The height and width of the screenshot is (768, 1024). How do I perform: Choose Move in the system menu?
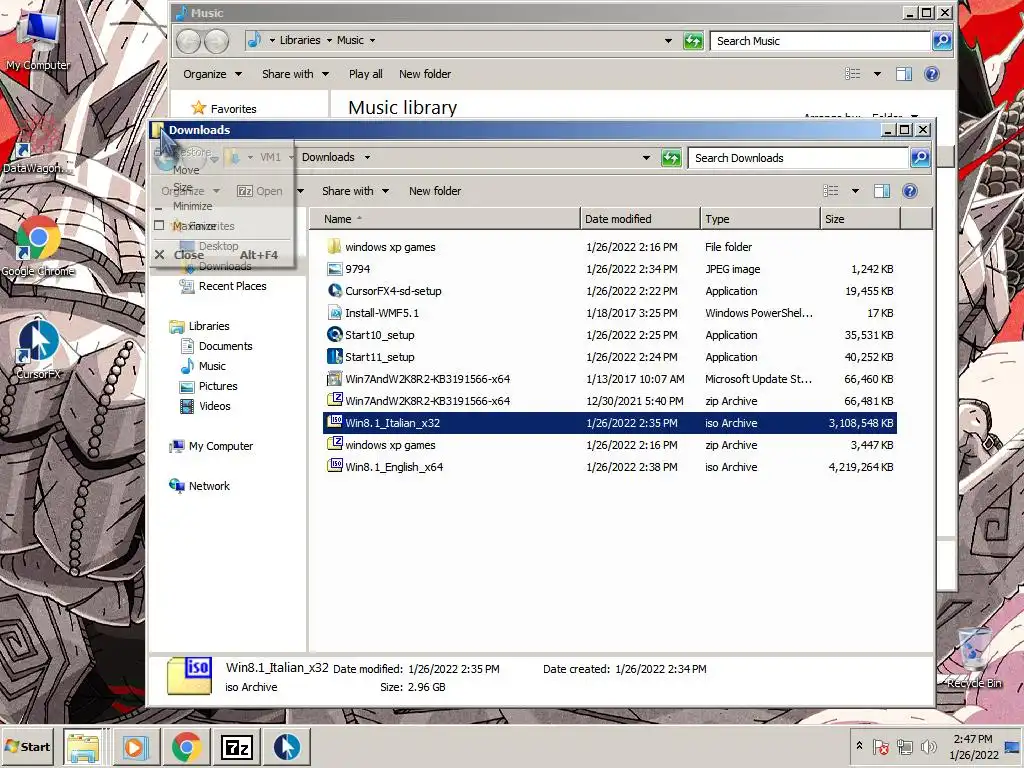[222, 170]
